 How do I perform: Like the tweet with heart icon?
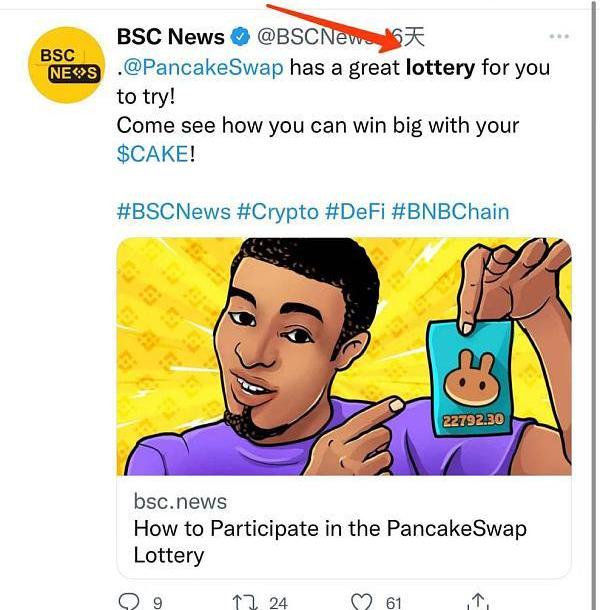click(361, 601)
